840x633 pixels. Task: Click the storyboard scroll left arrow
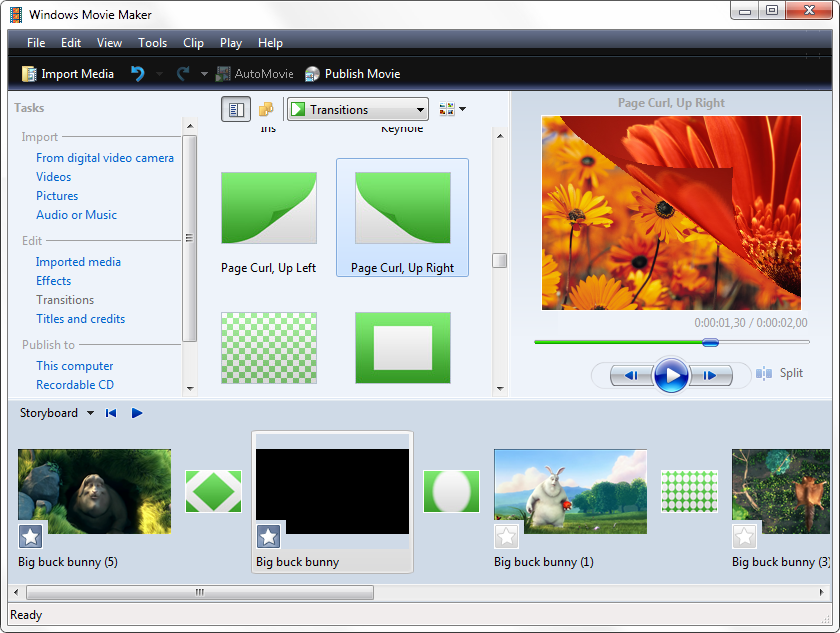click(x=16, y=592)
